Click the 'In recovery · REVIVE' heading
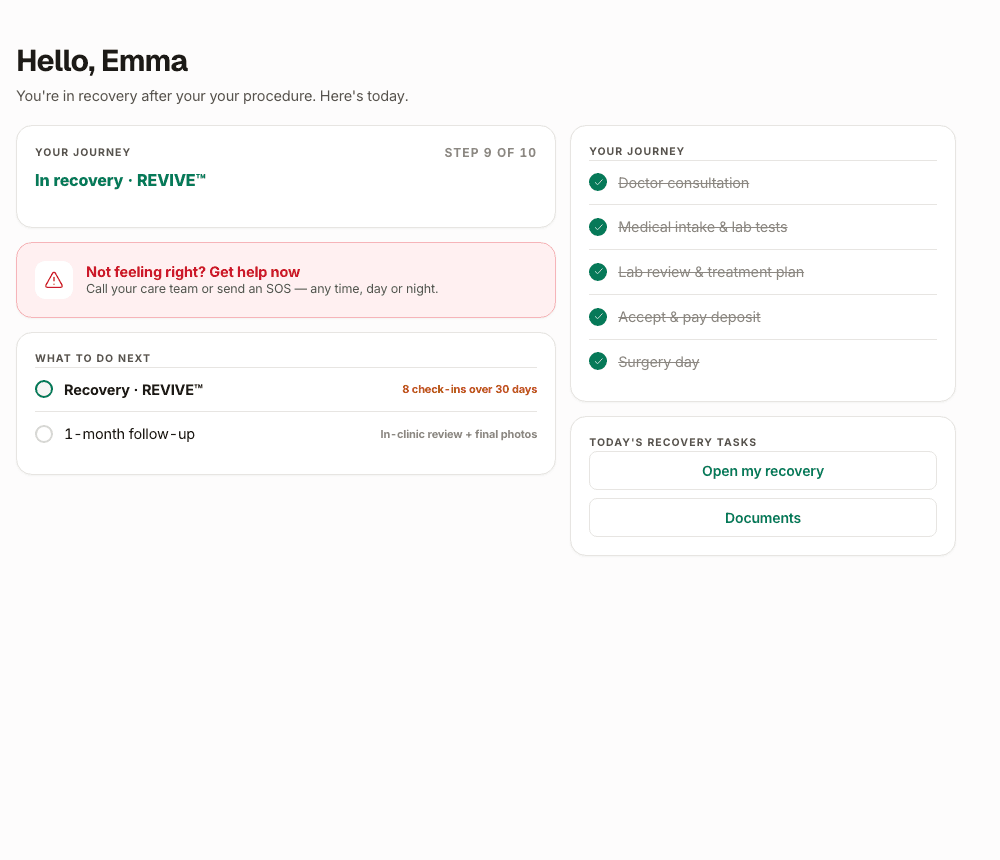The height and width of the screenshot is (860, 1000). tap(121, 181)
